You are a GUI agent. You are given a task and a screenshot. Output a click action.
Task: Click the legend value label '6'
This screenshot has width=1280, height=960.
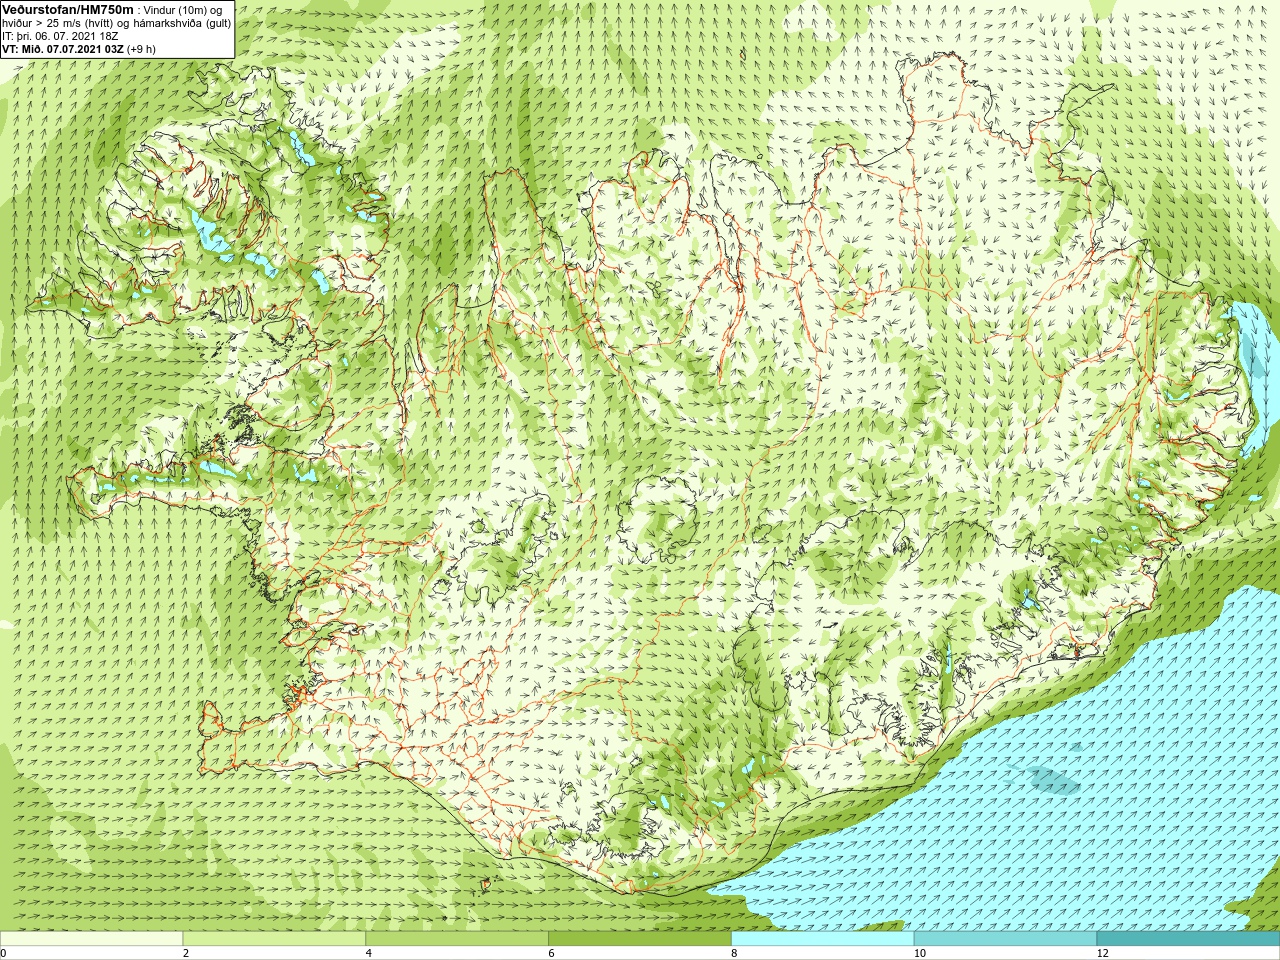552,953
